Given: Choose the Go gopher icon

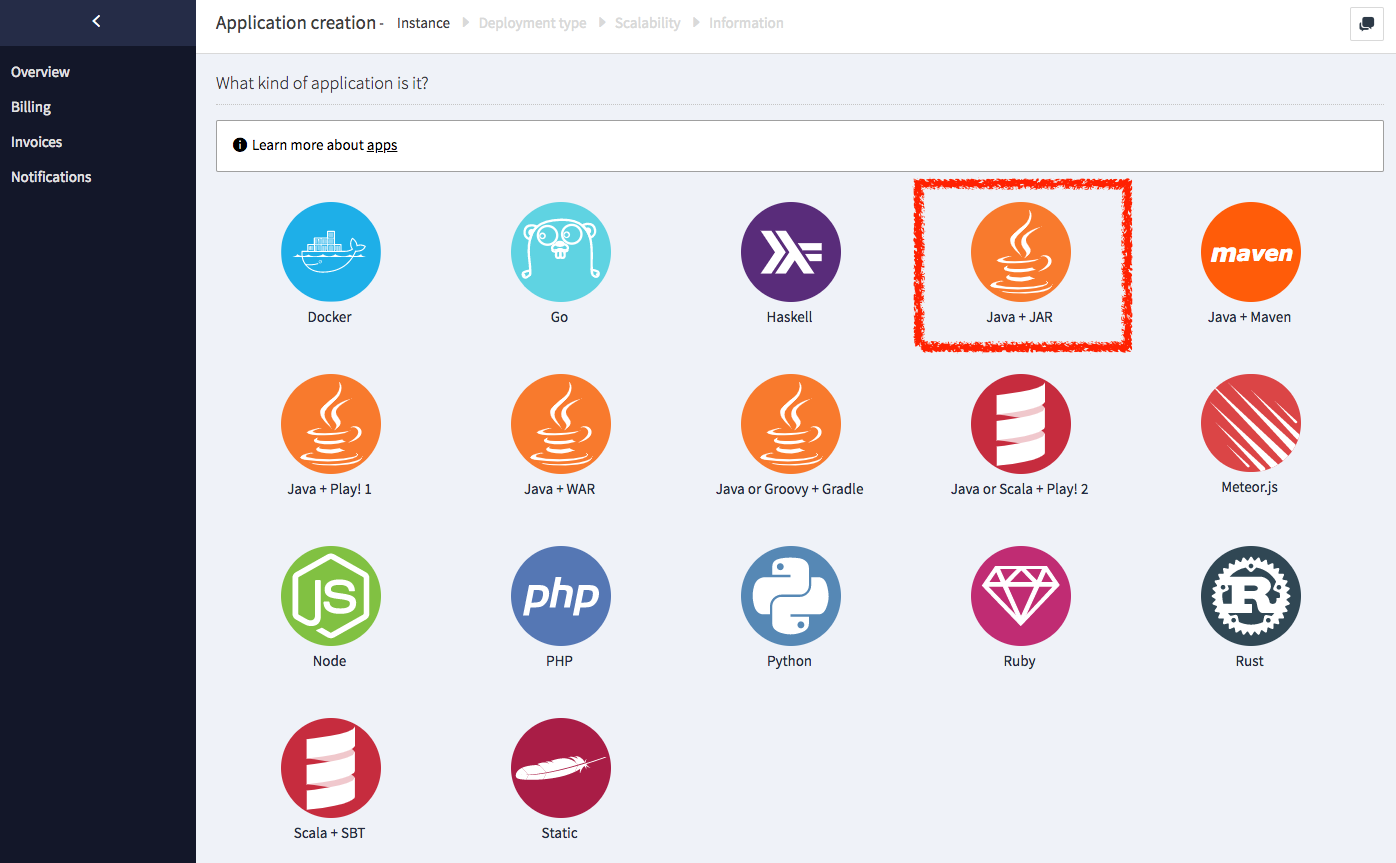Looking at the screenshot, I should (560, 252).
